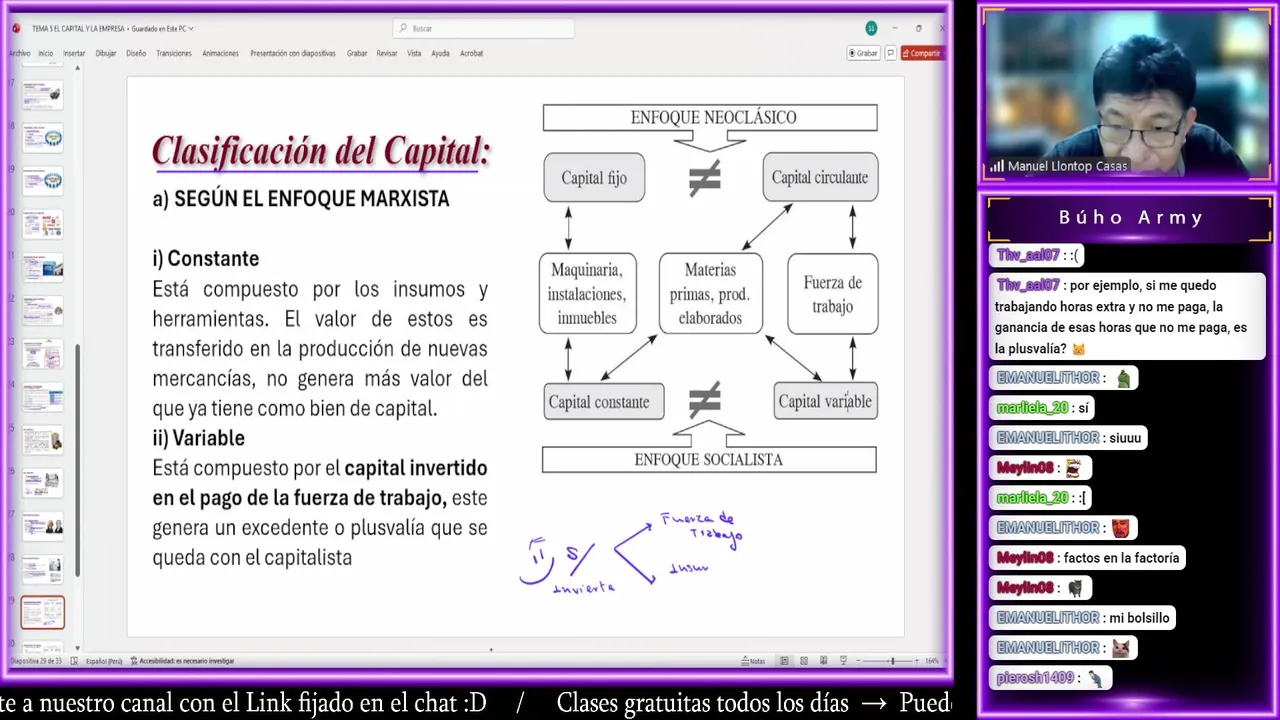Select slide 18 thumbnail

click(43, 137)
